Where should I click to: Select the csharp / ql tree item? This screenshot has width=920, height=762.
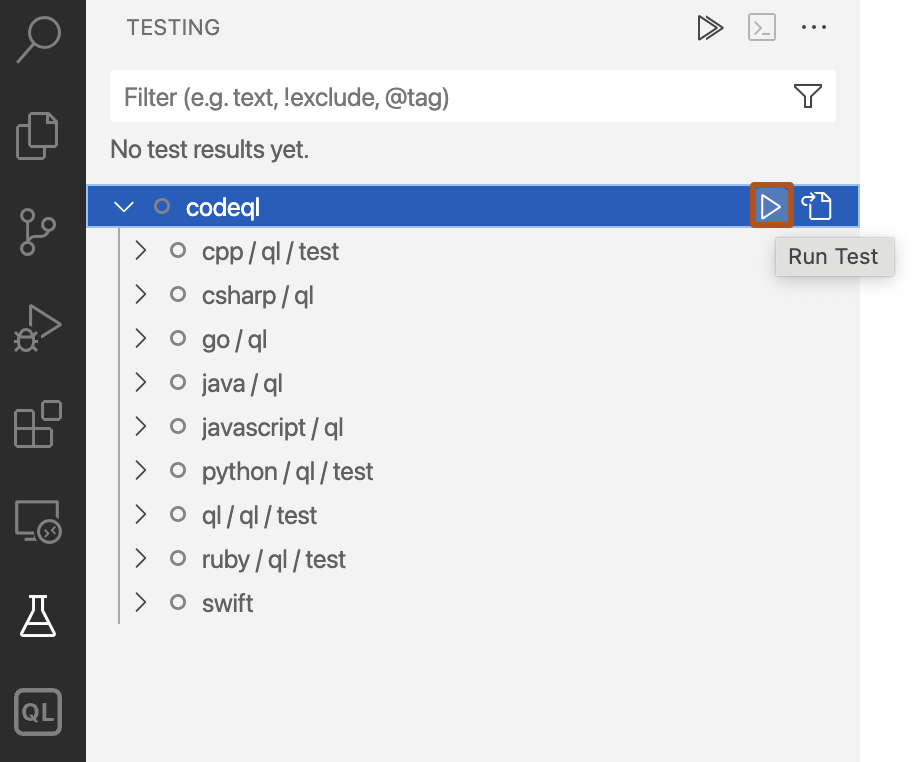(x=257, y=295)
